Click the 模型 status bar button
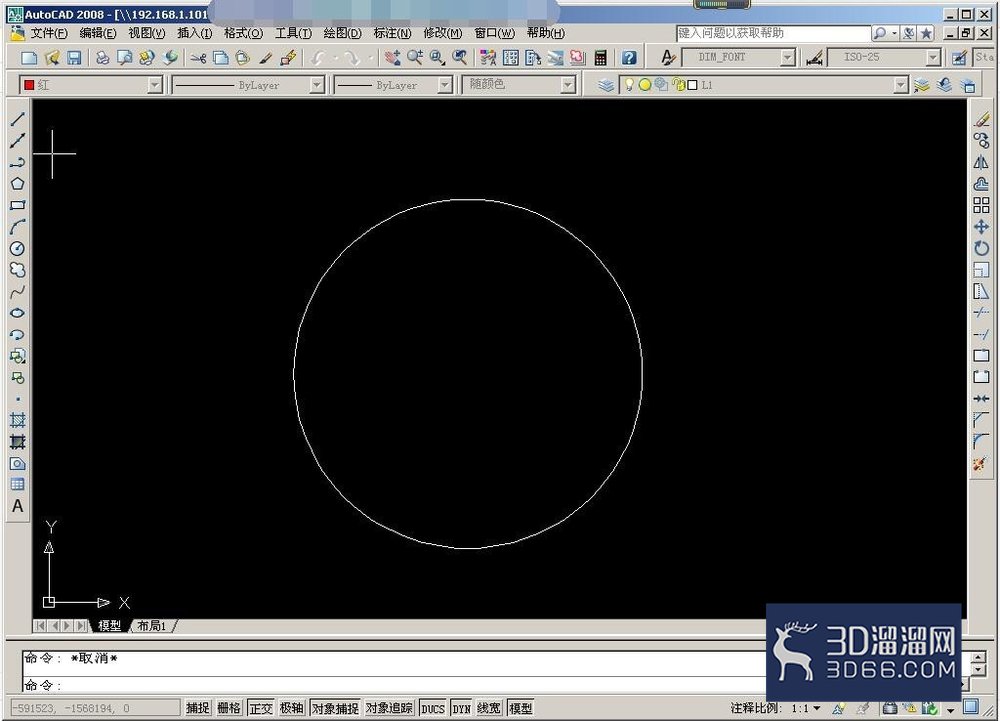This screenshot has height=721, width=1000. pyautogui.click(x=520, y=708)
